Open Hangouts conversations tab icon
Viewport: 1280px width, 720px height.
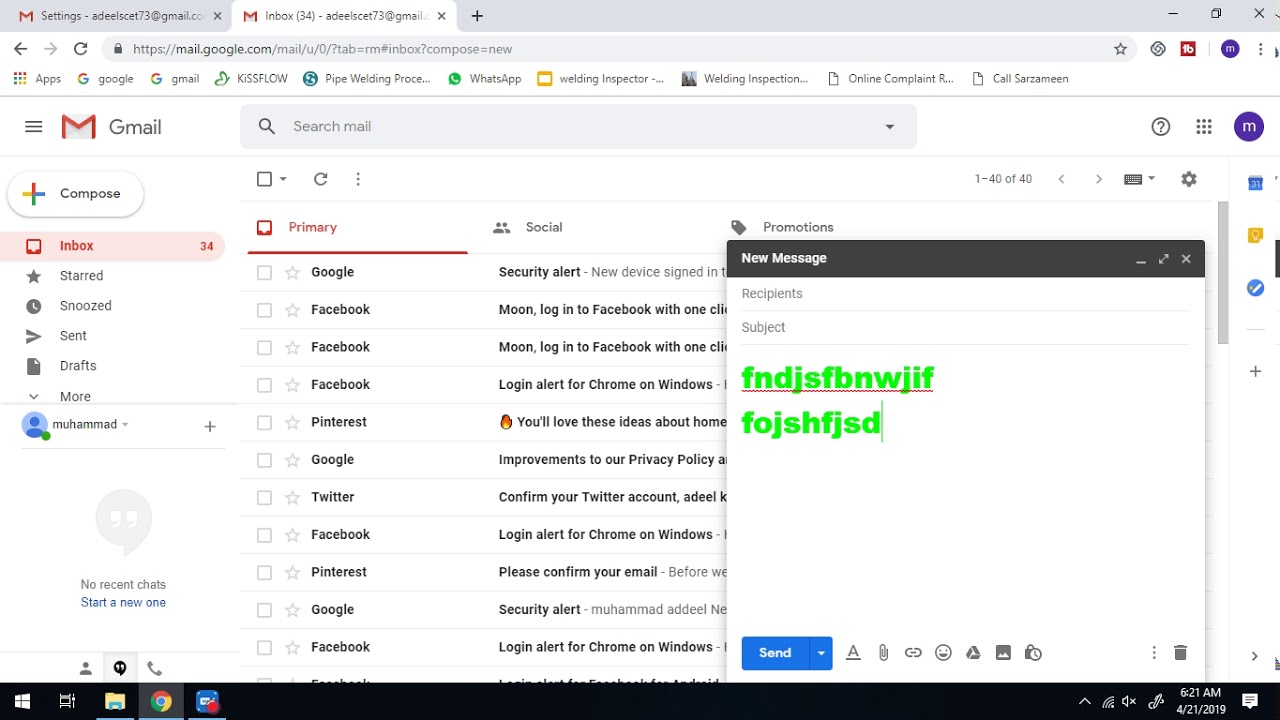pos(120,668)
